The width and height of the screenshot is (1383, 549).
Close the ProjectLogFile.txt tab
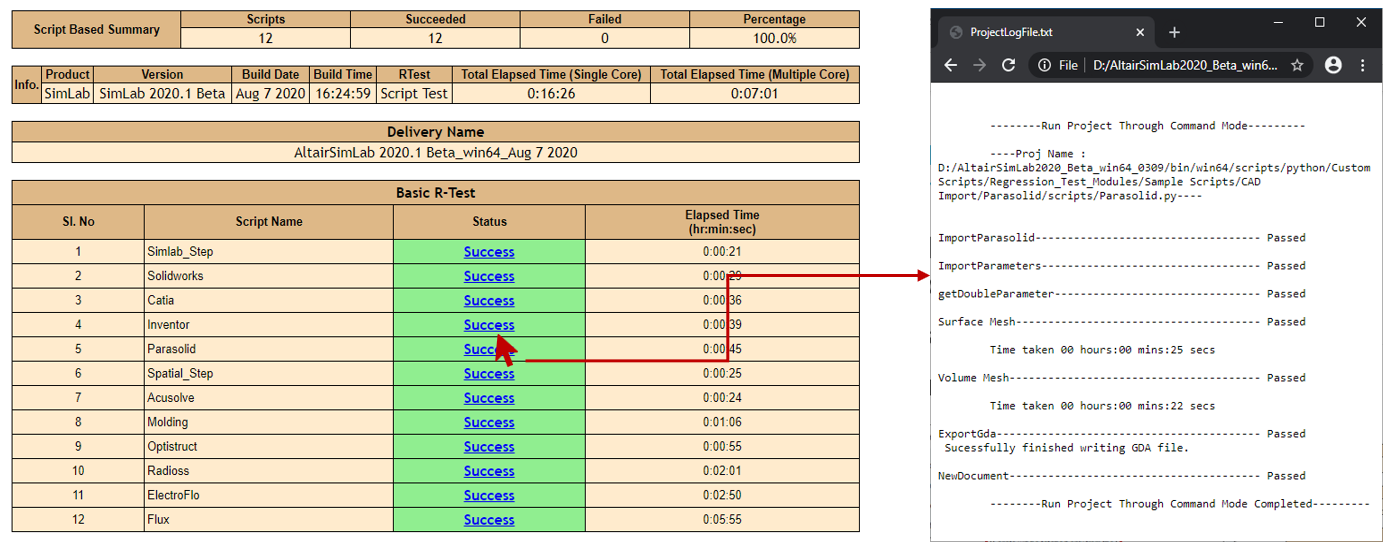coord(1142,32)
